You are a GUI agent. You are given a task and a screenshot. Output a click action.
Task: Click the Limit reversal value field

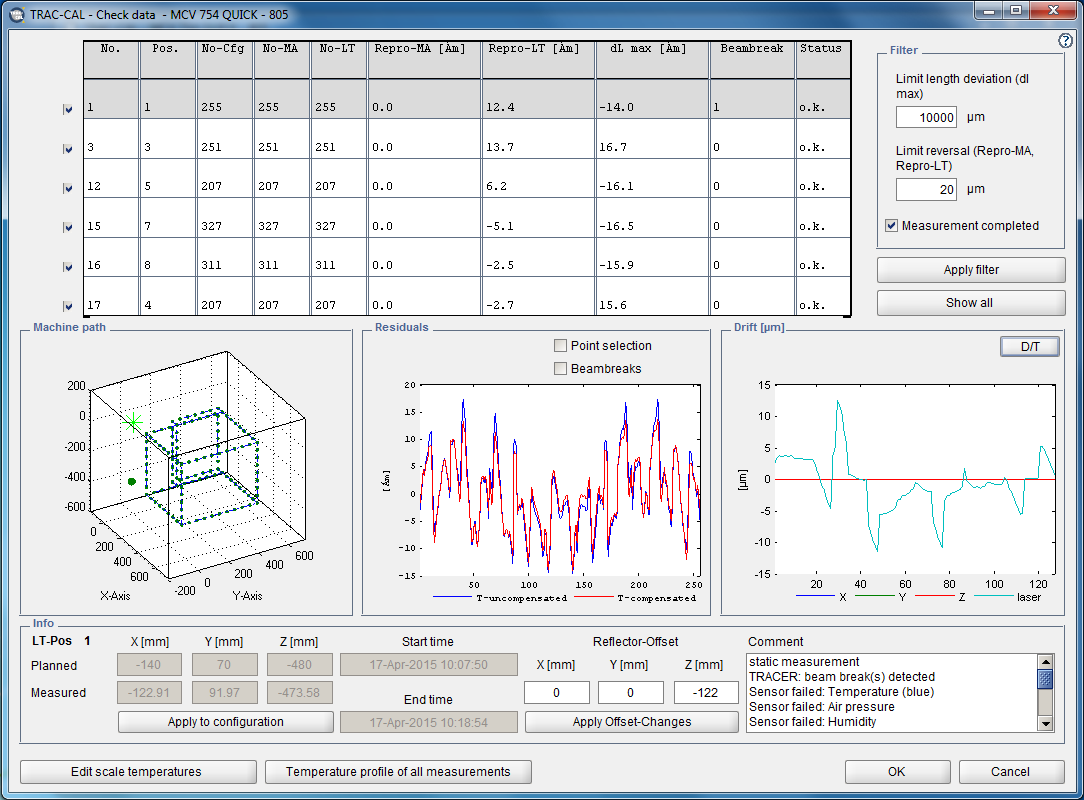point(926,189)
